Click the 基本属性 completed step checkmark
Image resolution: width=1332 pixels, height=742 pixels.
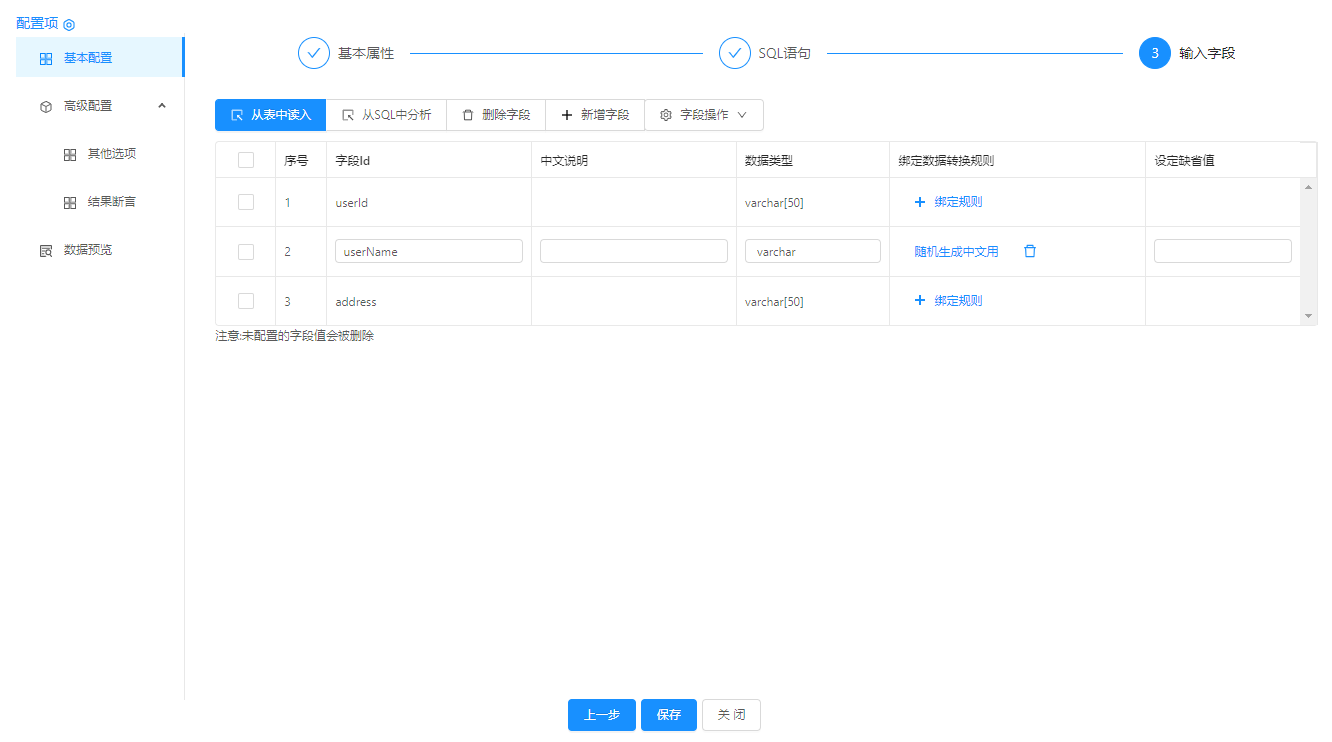[314, 53]
